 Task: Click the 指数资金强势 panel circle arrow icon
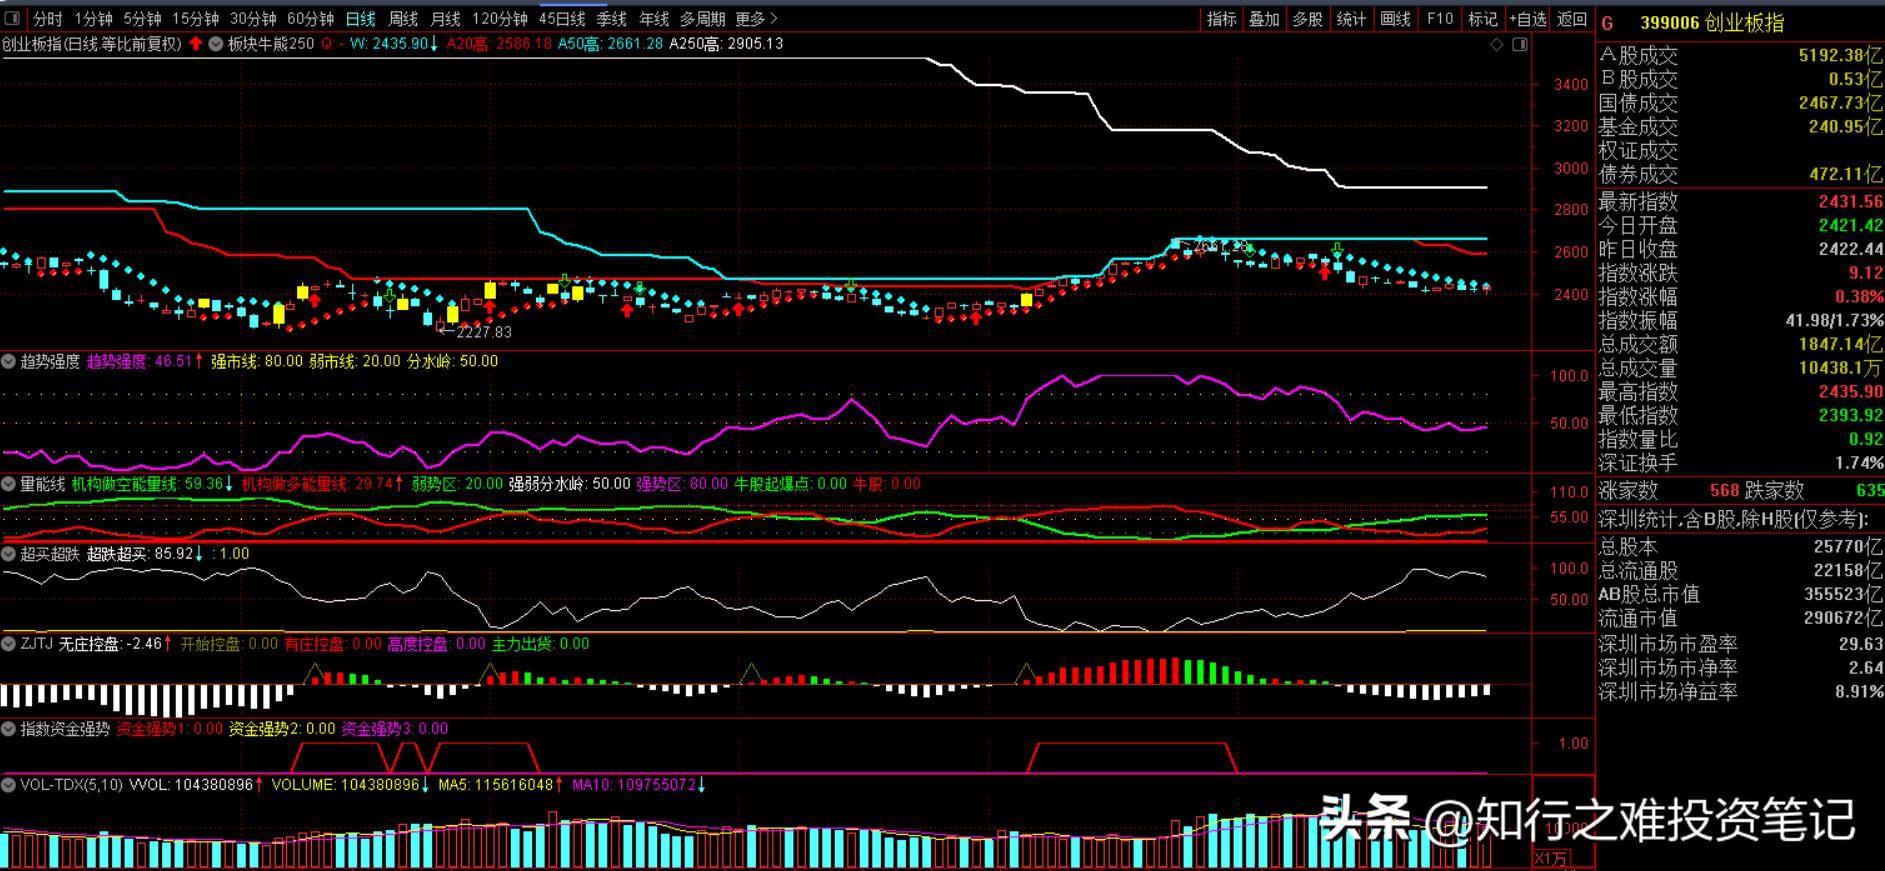click(9, 729)
